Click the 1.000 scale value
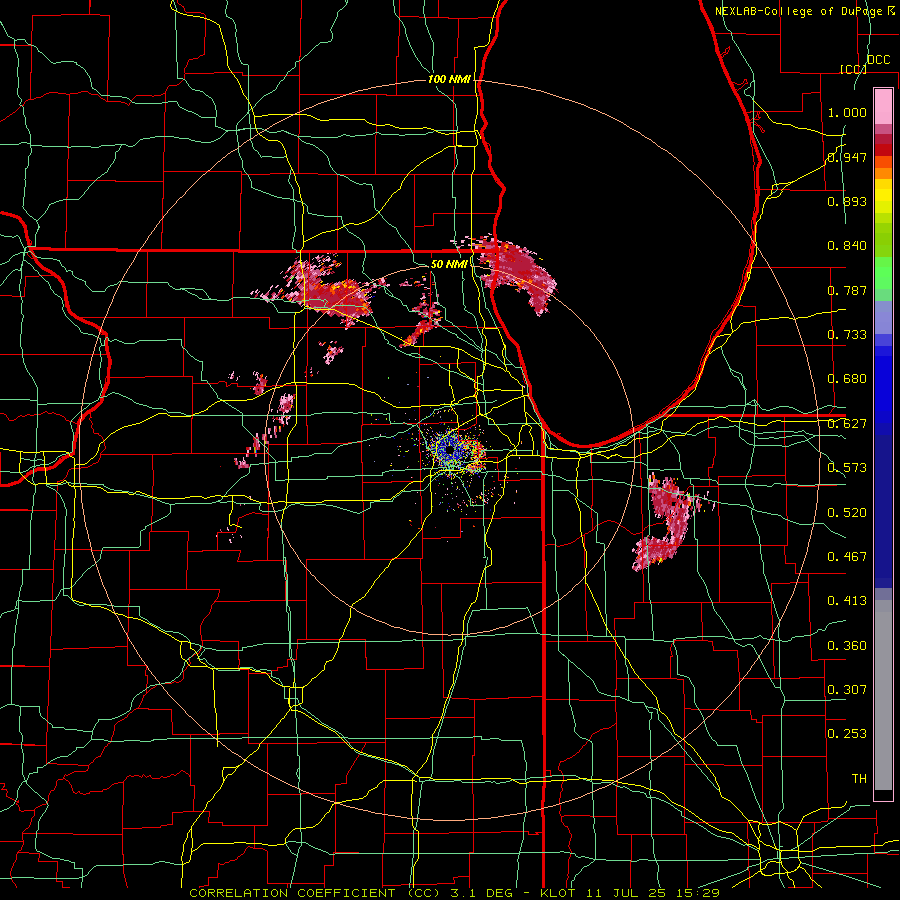The width and height of the screenshot is (900, 900). coord(847,112)
